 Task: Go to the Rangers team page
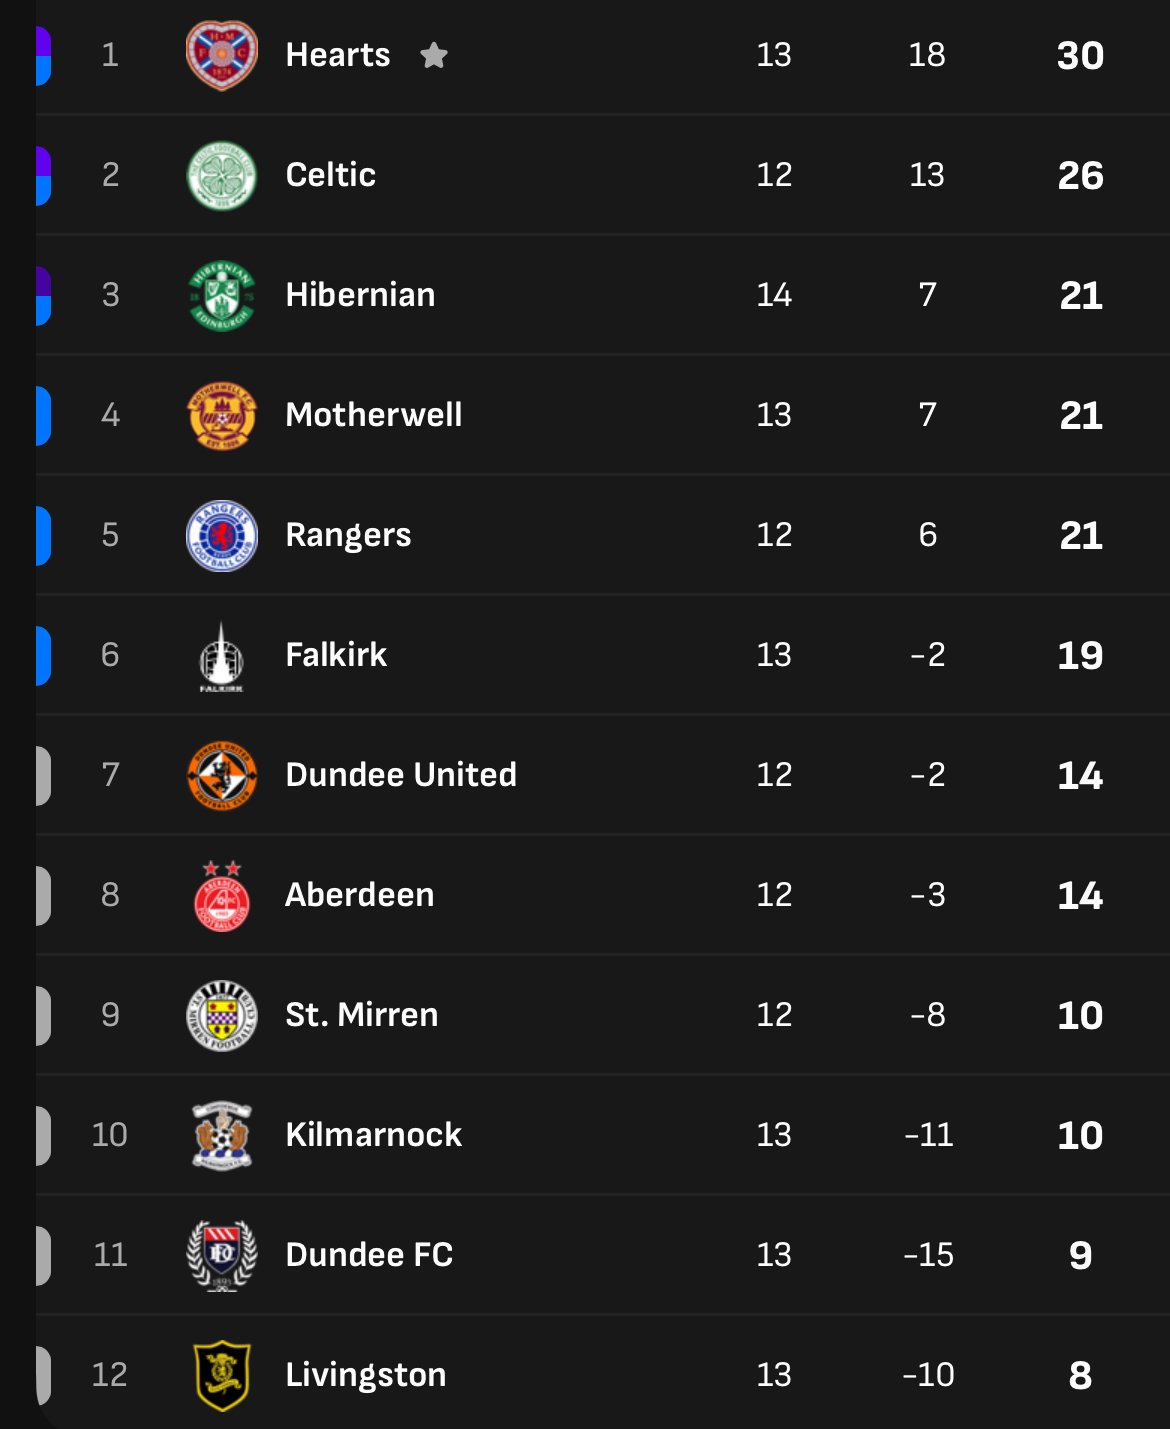pyautogui.click(x=348, y=535)
